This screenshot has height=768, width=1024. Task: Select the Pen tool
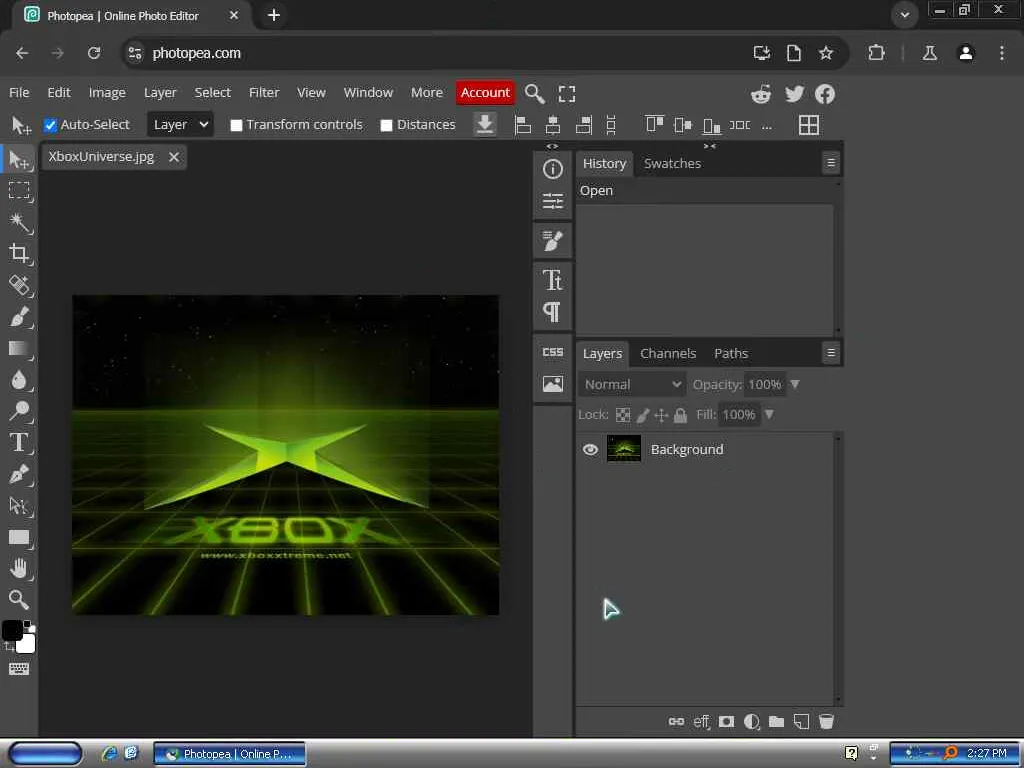[x=19, y=474]
